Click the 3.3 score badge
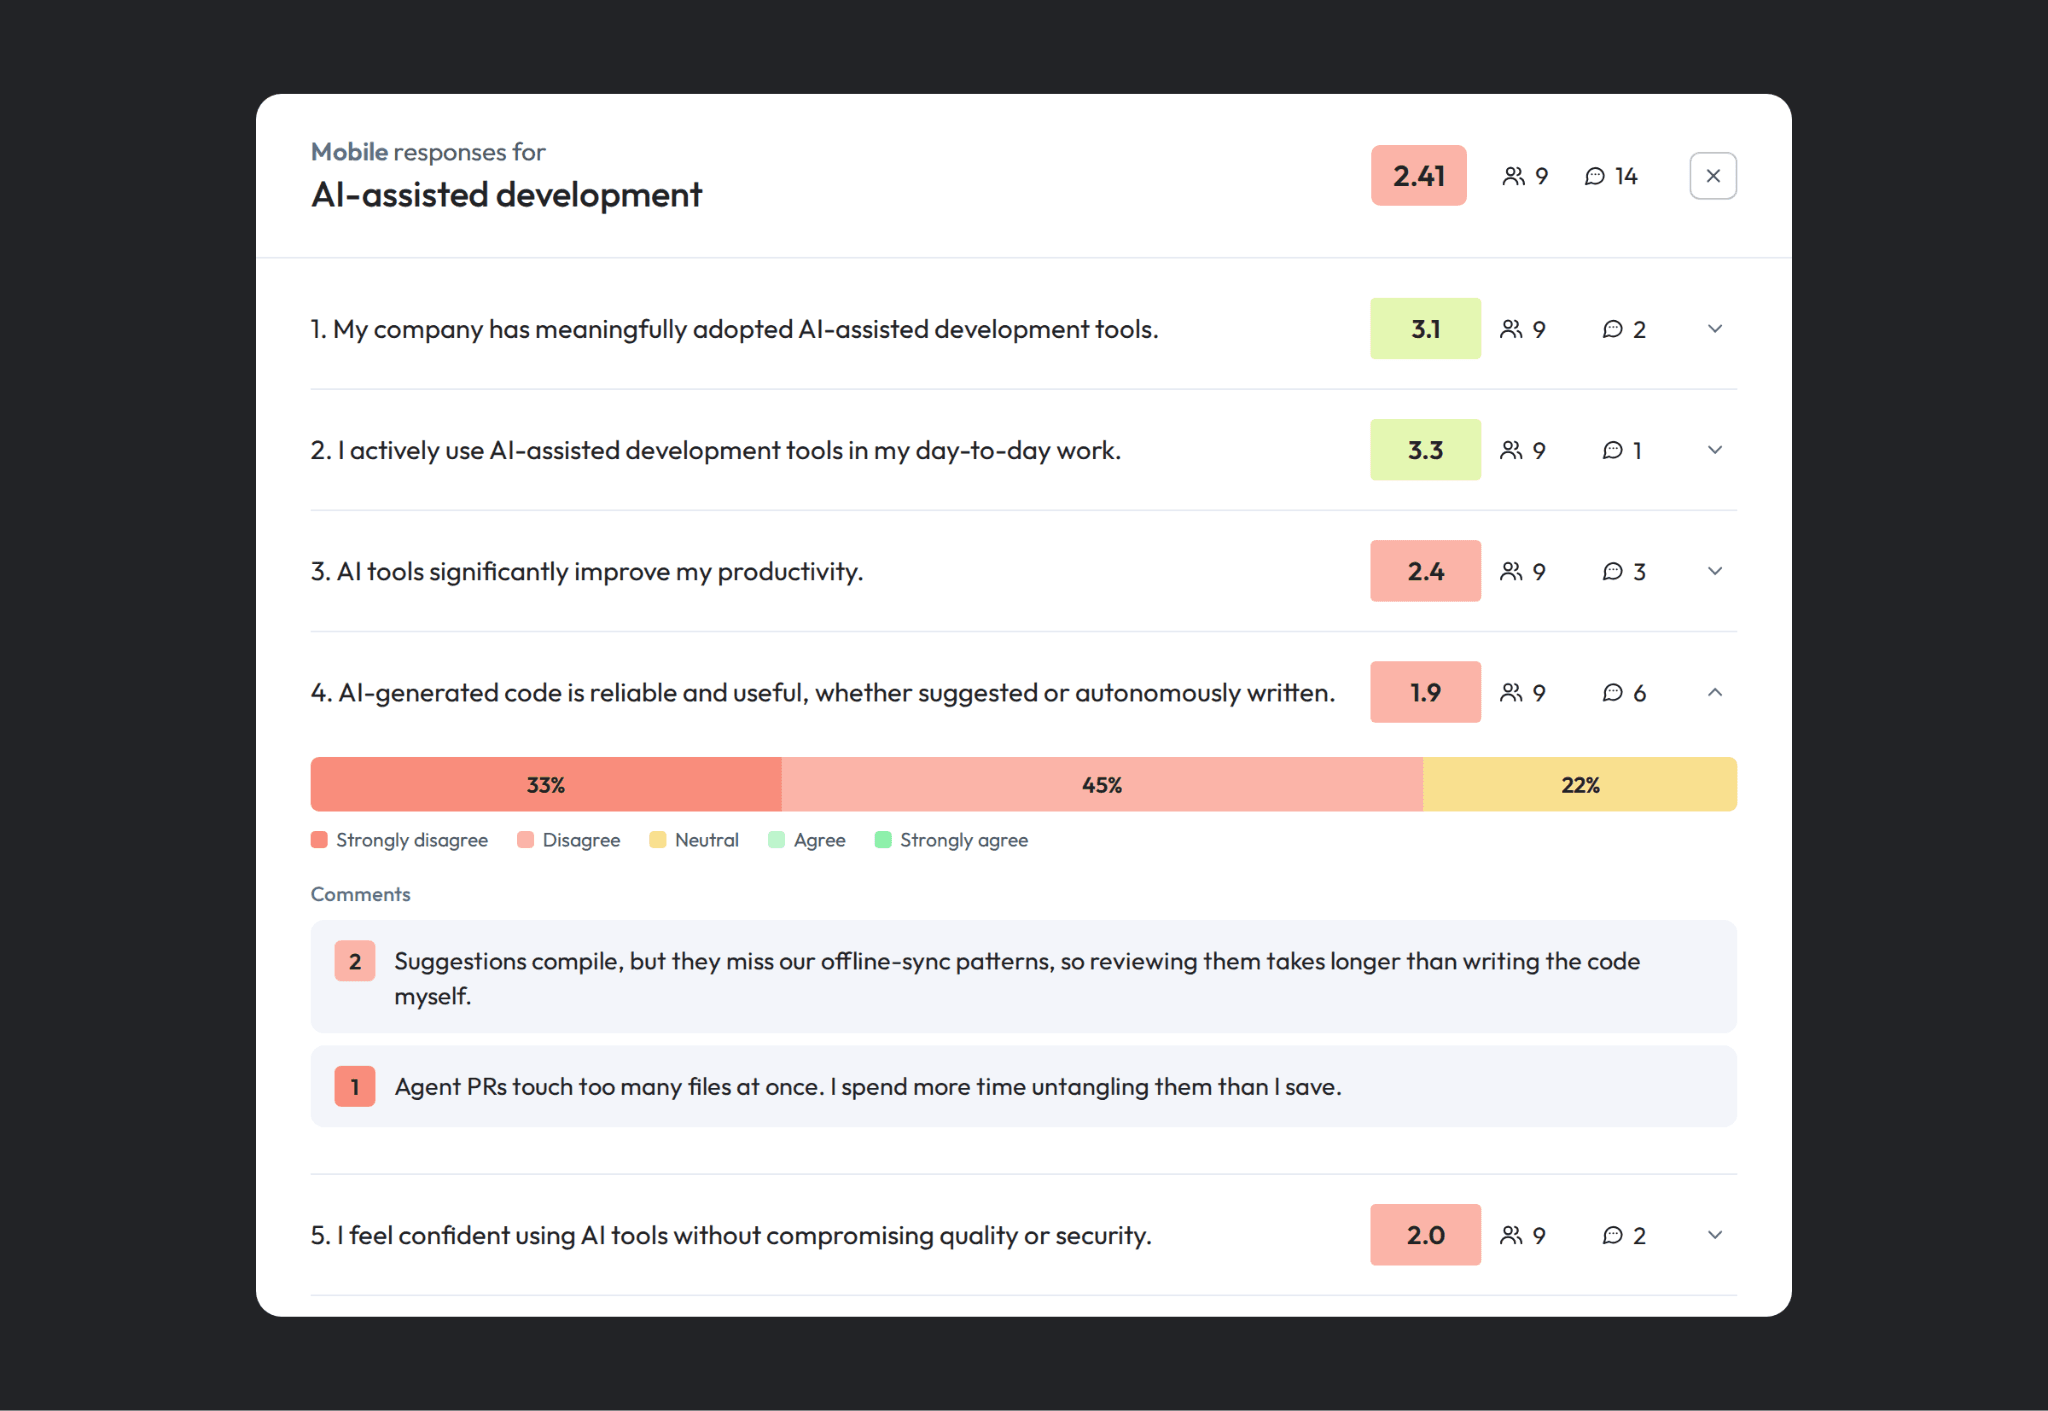2048x1411 pixels. 1425,450
